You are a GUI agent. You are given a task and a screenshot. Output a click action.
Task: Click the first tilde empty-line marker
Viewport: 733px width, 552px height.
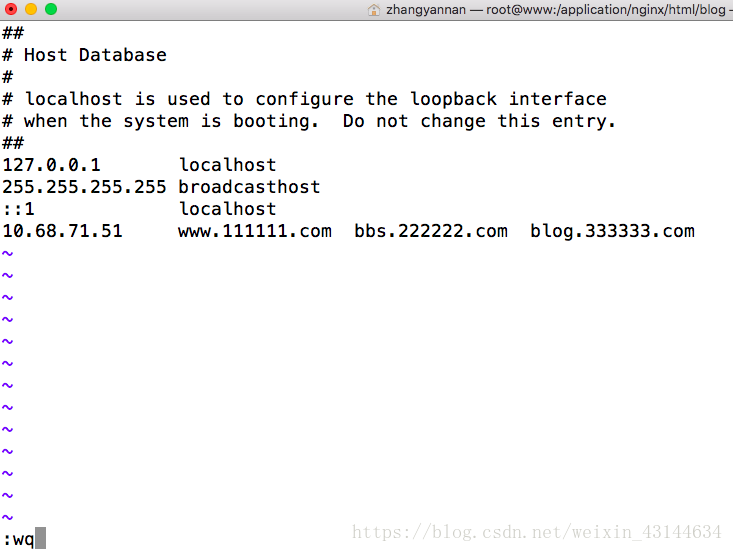coord(7,253)
